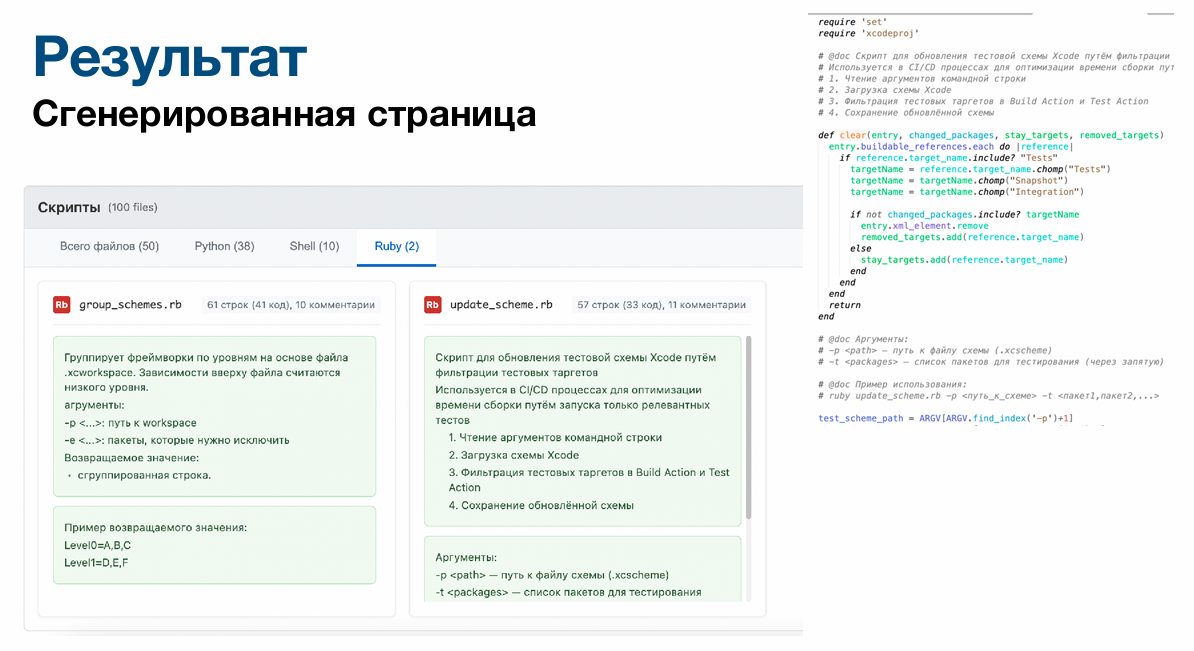This screenshot has height=651, width=1194.
Task: Click the '-p <...>: путь к workspace' line
Action: tap(130, 423)
